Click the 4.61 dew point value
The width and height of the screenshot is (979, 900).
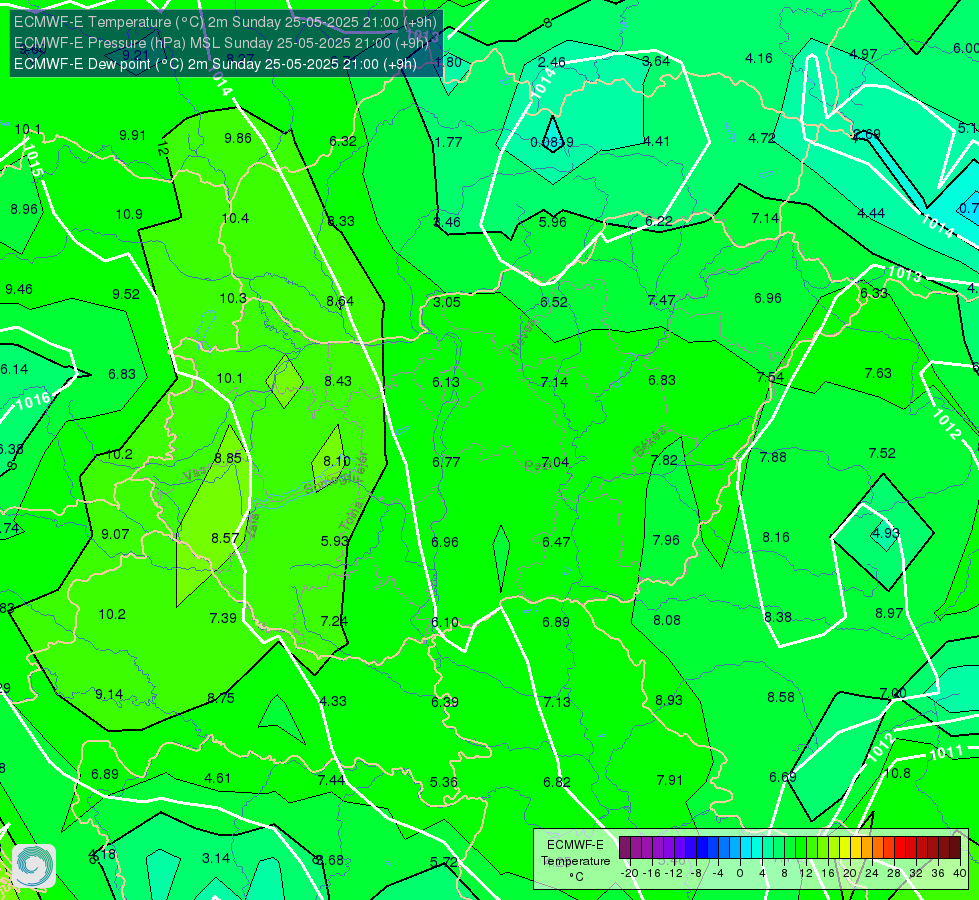[x=218, y=778]
